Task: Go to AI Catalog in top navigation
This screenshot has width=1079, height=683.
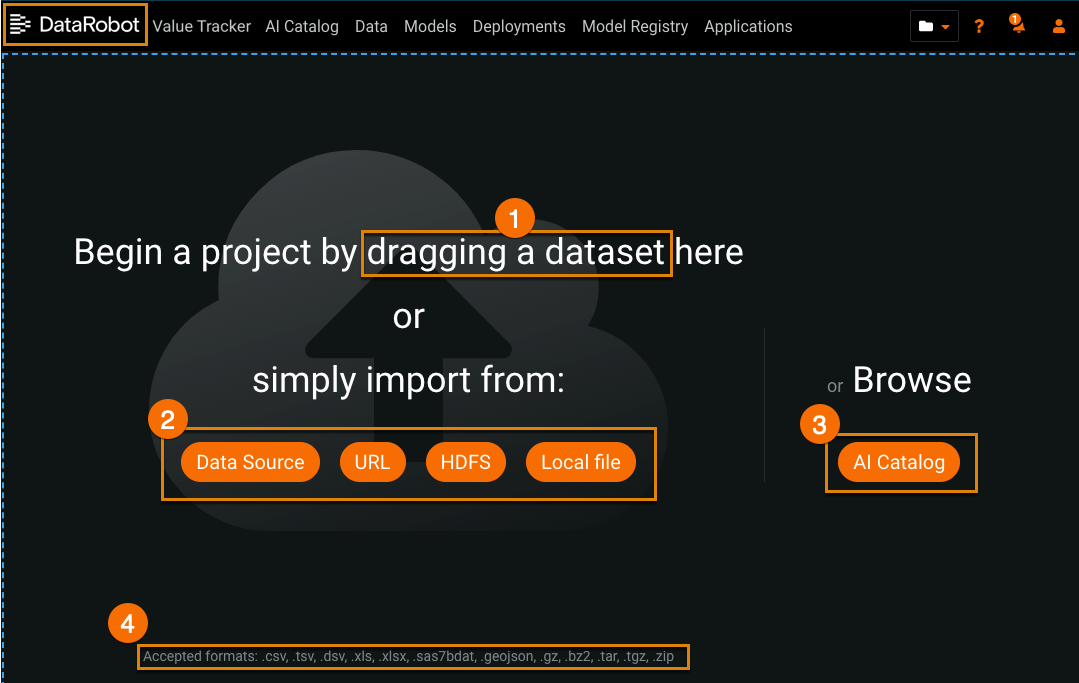Action: tap(302, 27)
